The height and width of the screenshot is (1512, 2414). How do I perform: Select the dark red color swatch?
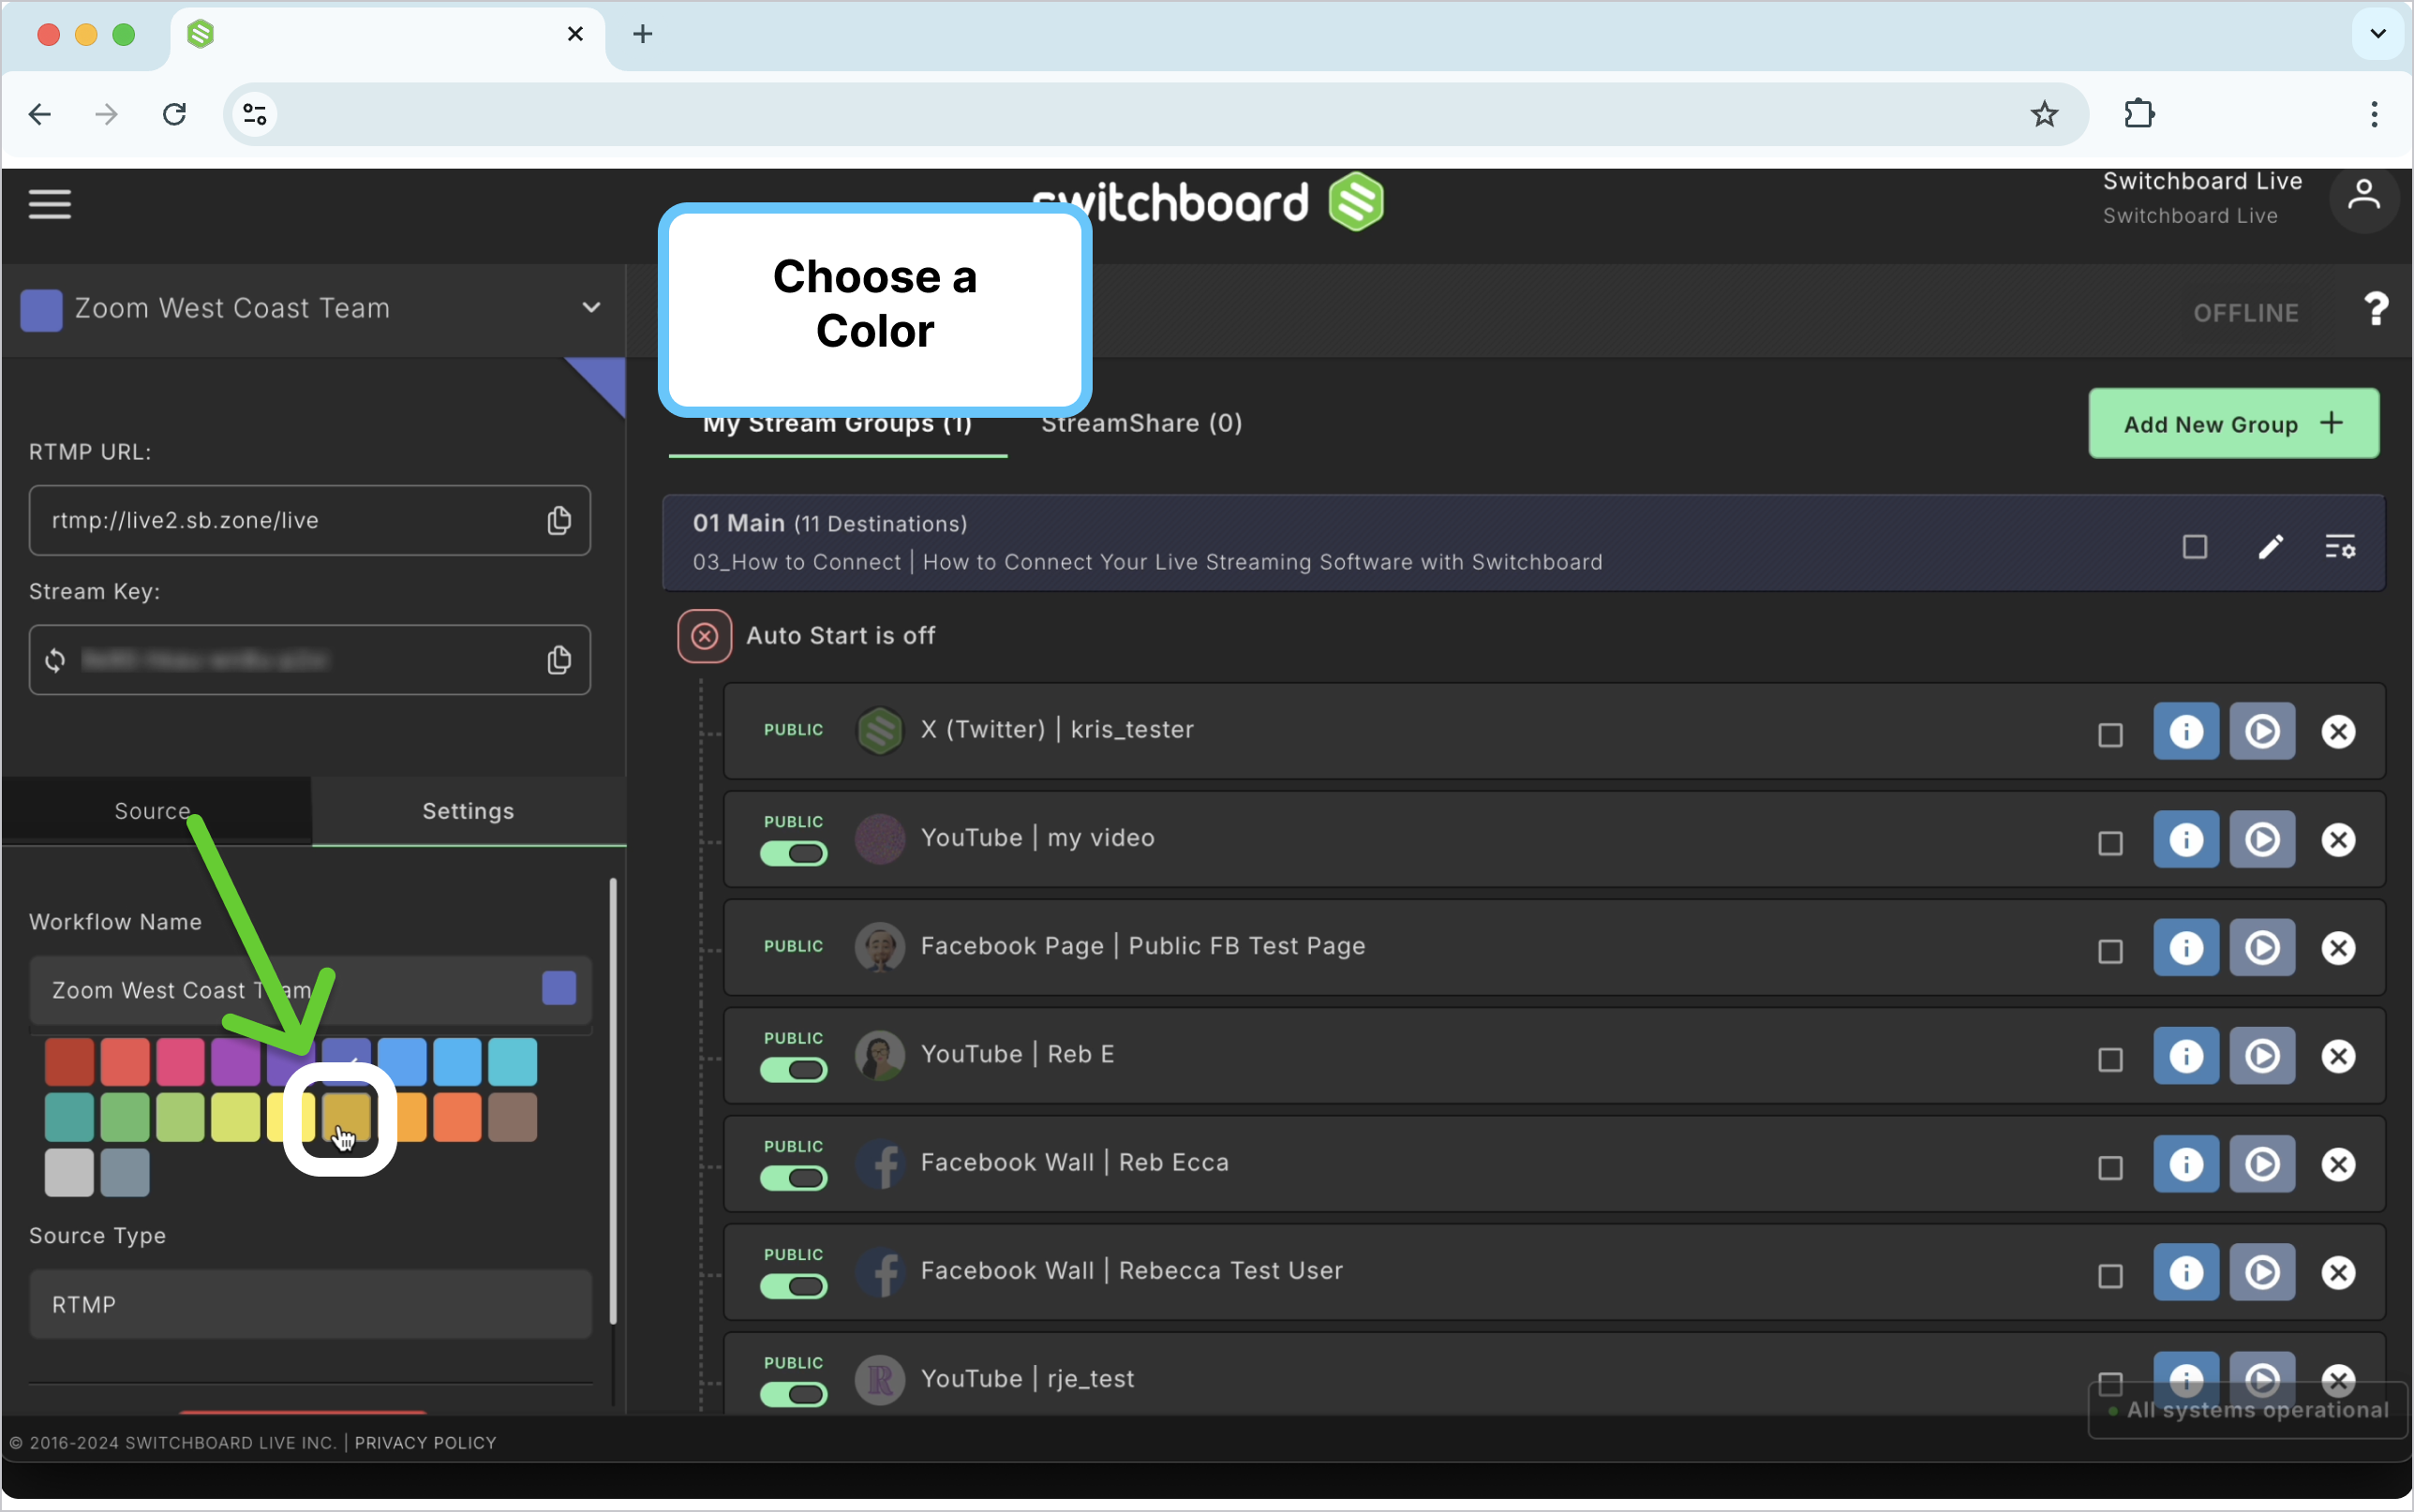[69, 1062]
